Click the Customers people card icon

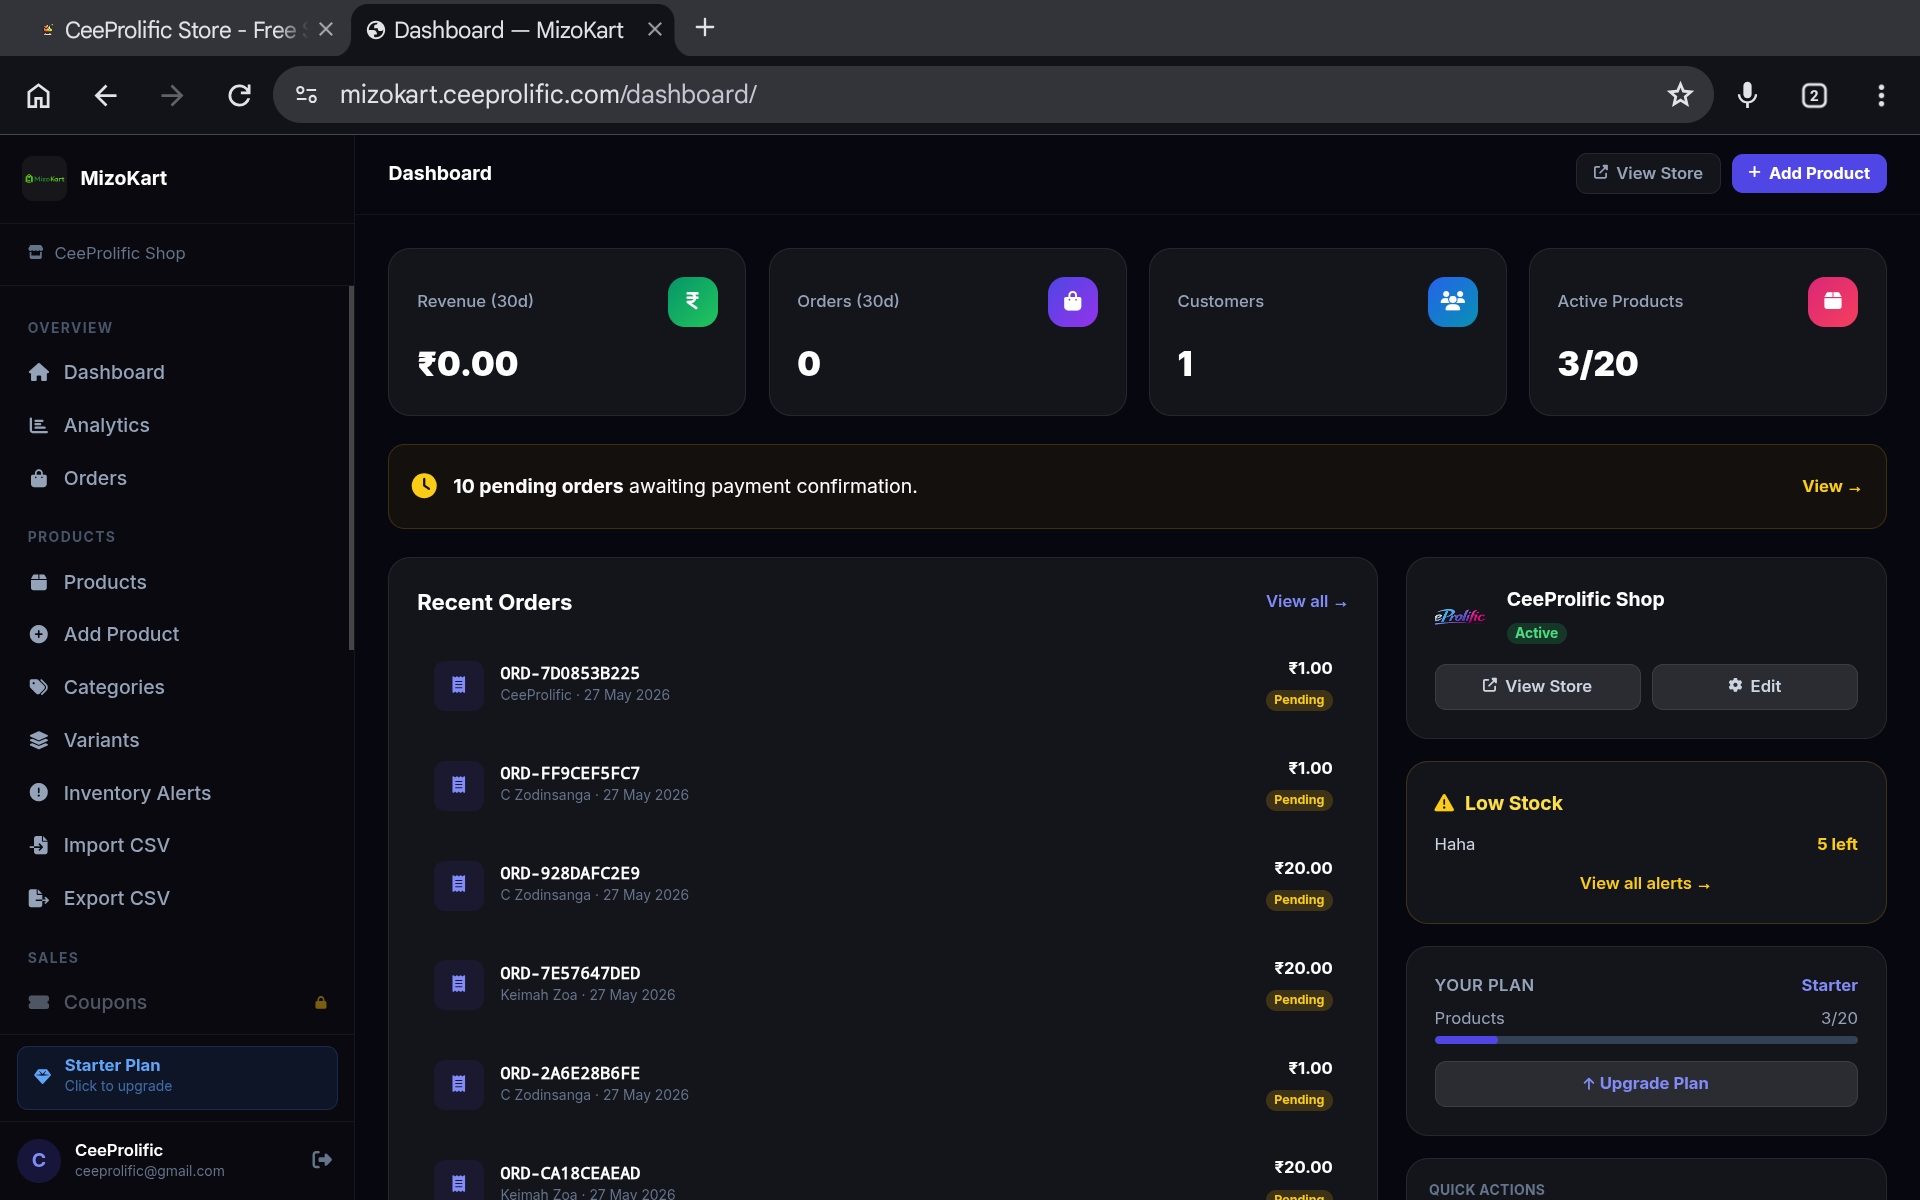point(1452,301)
